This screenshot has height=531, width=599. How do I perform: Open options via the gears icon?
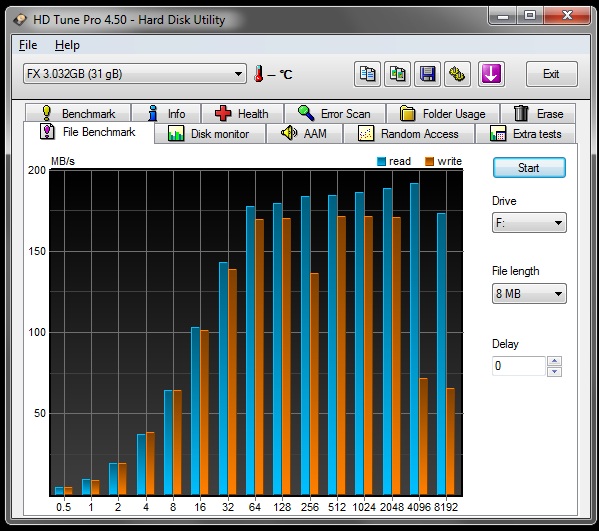457,74
